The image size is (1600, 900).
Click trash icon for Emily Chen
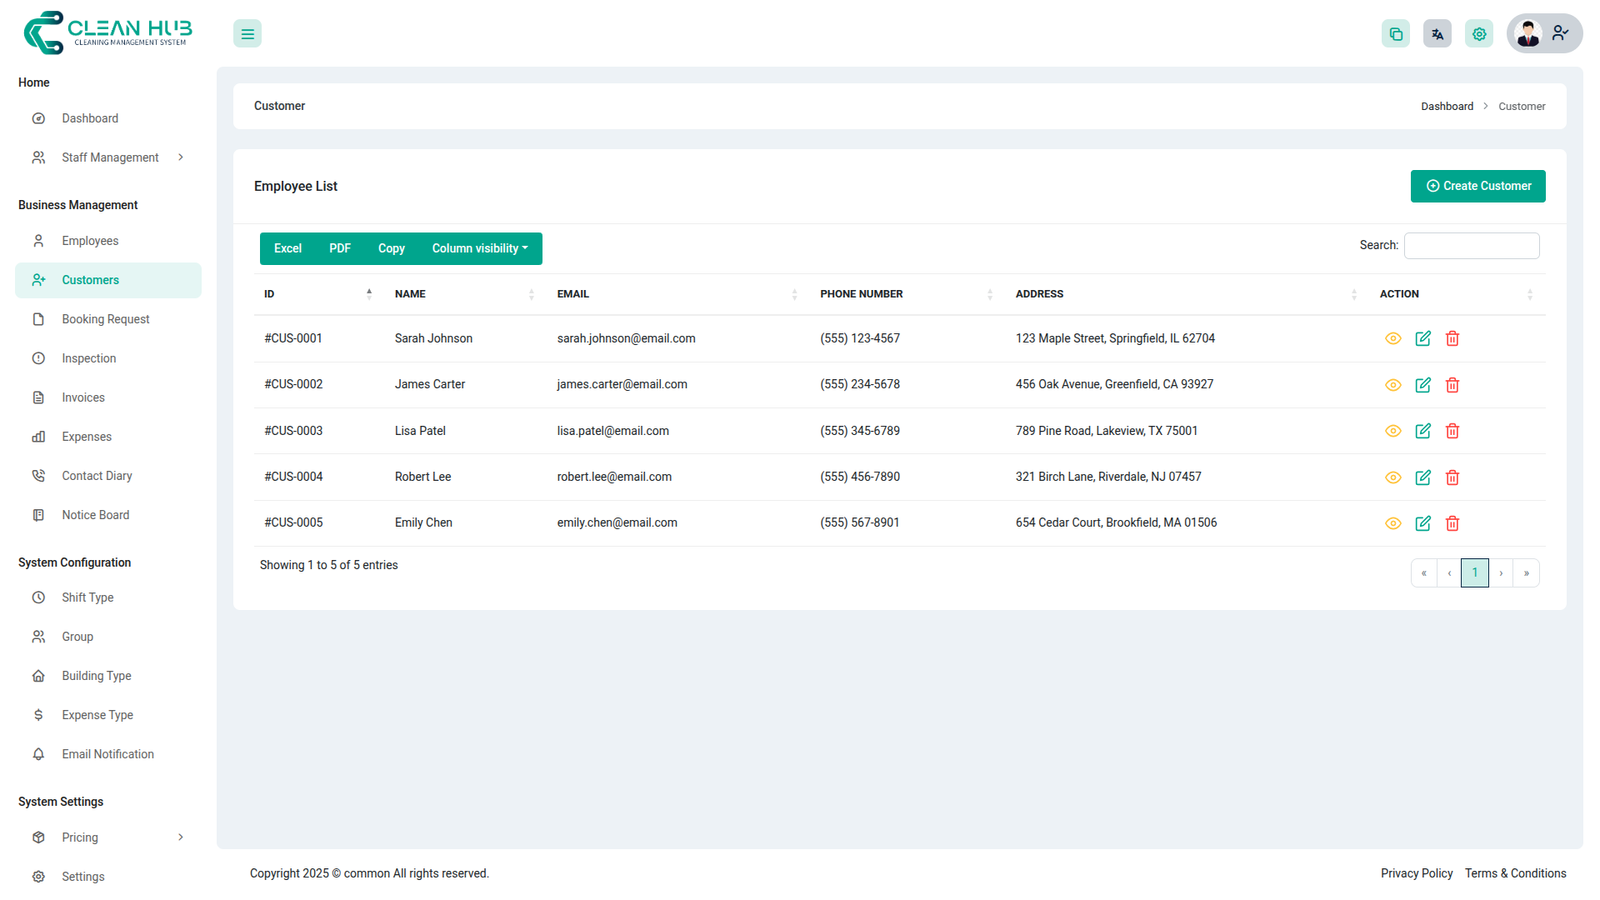(x=1452, y=524)
